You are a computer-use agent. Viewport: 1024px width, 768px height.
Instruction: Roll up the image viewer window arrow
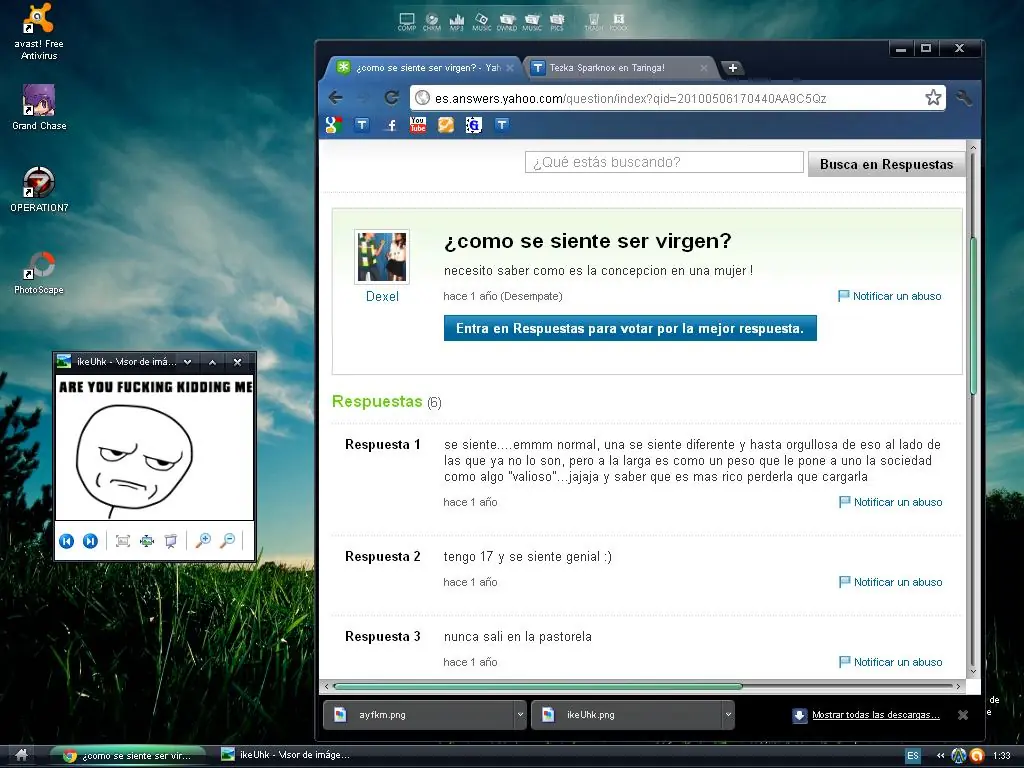pyautogui.click(x=212, y=362)
